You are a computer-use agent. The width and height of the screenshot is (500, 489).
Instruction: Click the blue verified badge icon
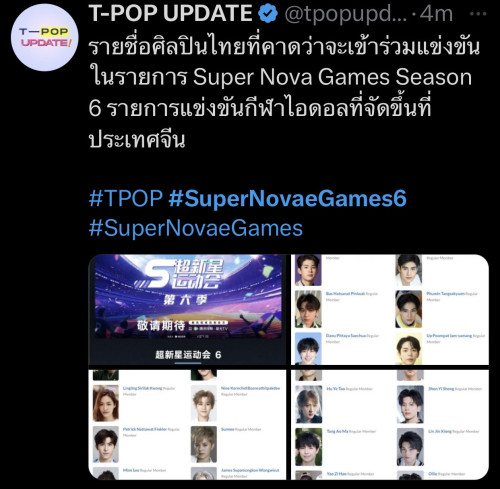[x=268, y=14]
